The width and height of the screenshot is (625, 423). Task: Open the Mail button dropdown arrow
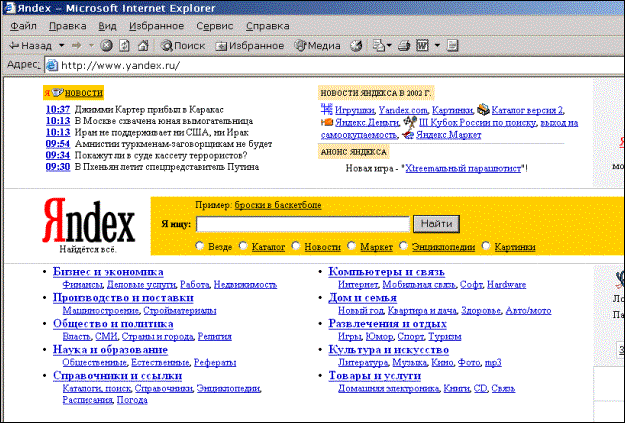(389, 46)
